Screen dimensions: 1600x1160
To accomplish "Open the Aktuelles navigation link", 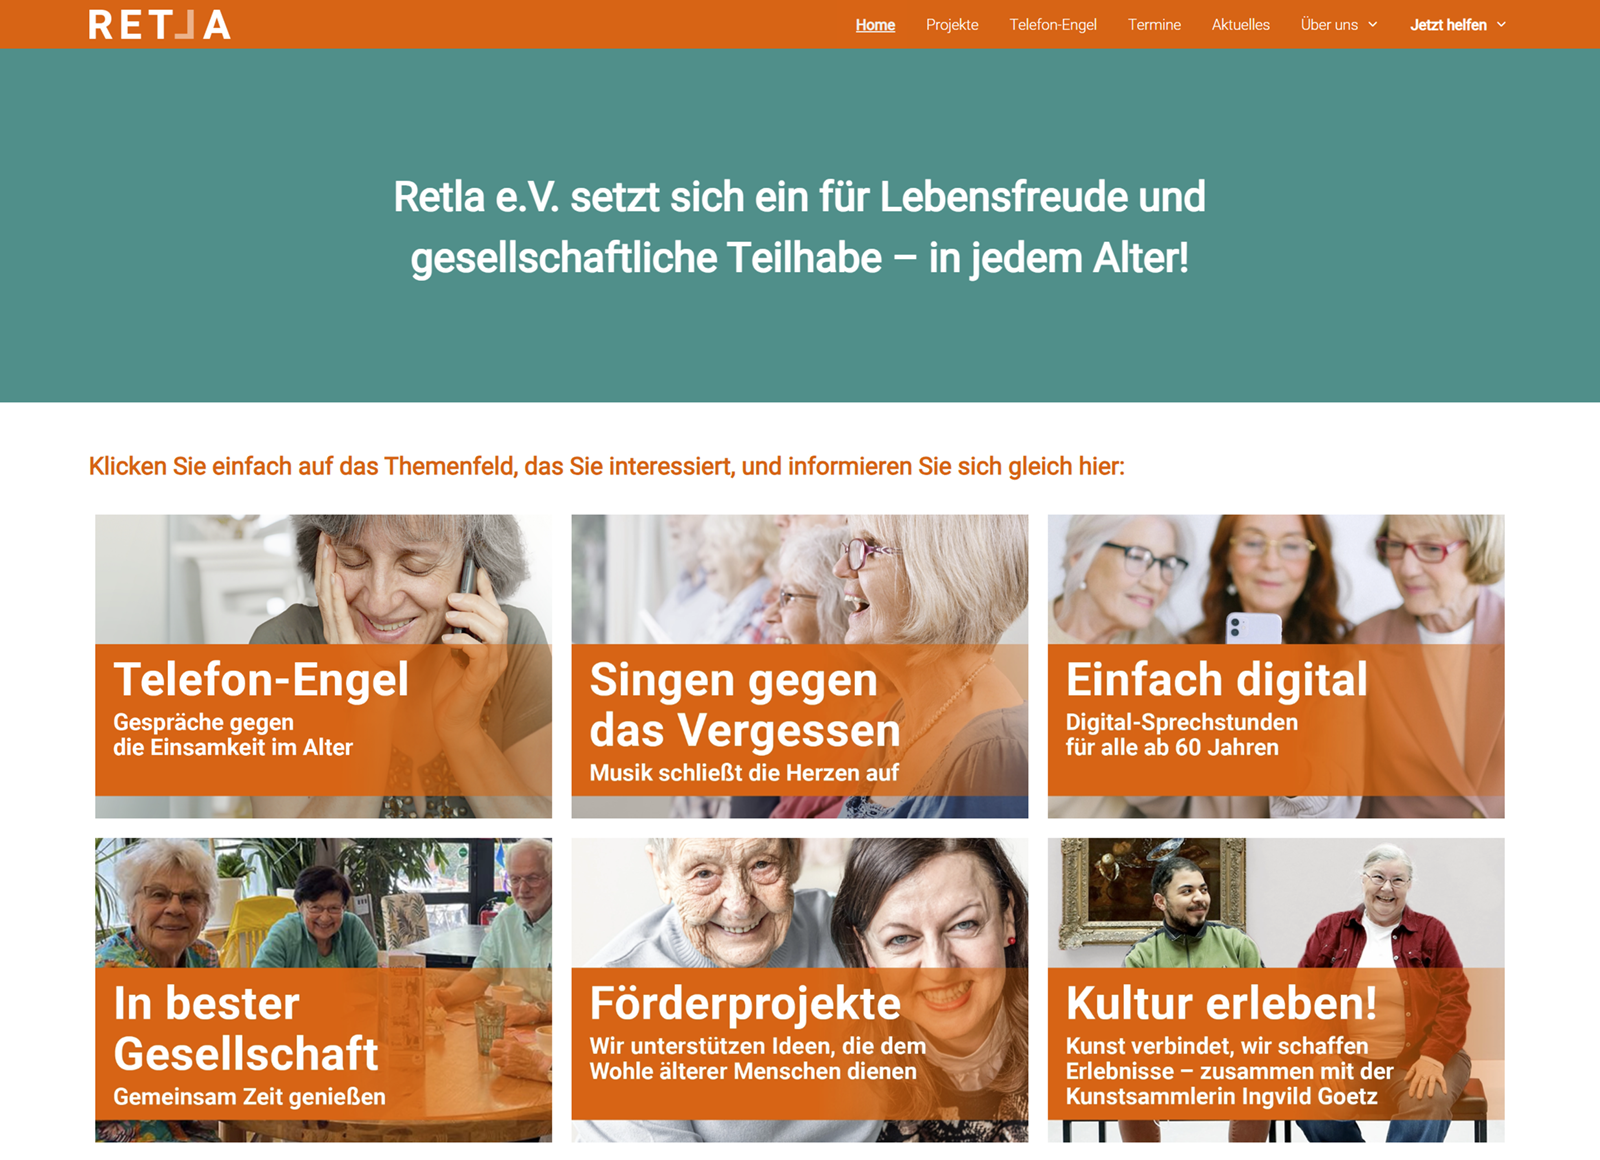I will coord(1241,25).
